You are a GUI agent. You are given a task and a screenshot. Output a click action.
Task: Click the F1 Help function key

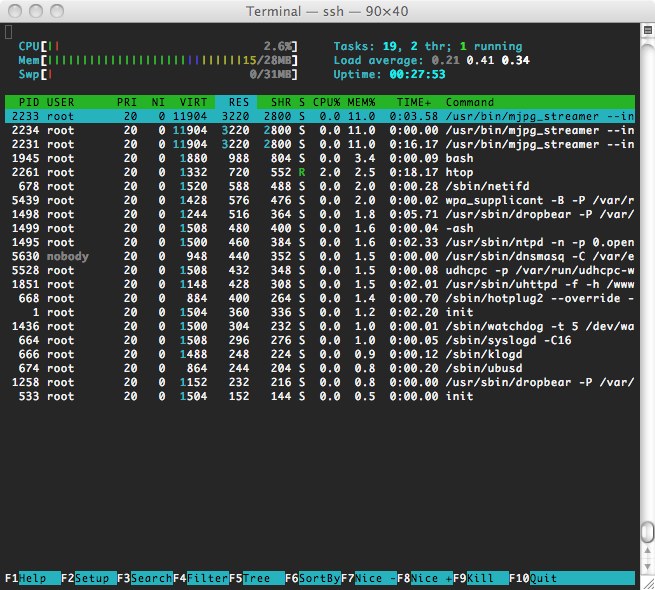33,578
